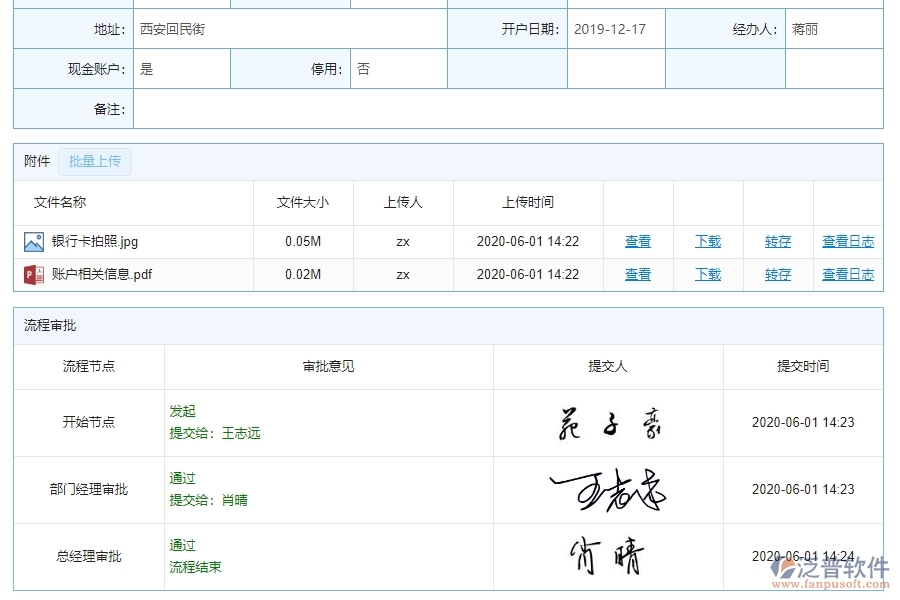The width and height of the screenshot is (900, 600).
Task: Open 查看 for 账户相关信息.pdf
Action: 637,274
